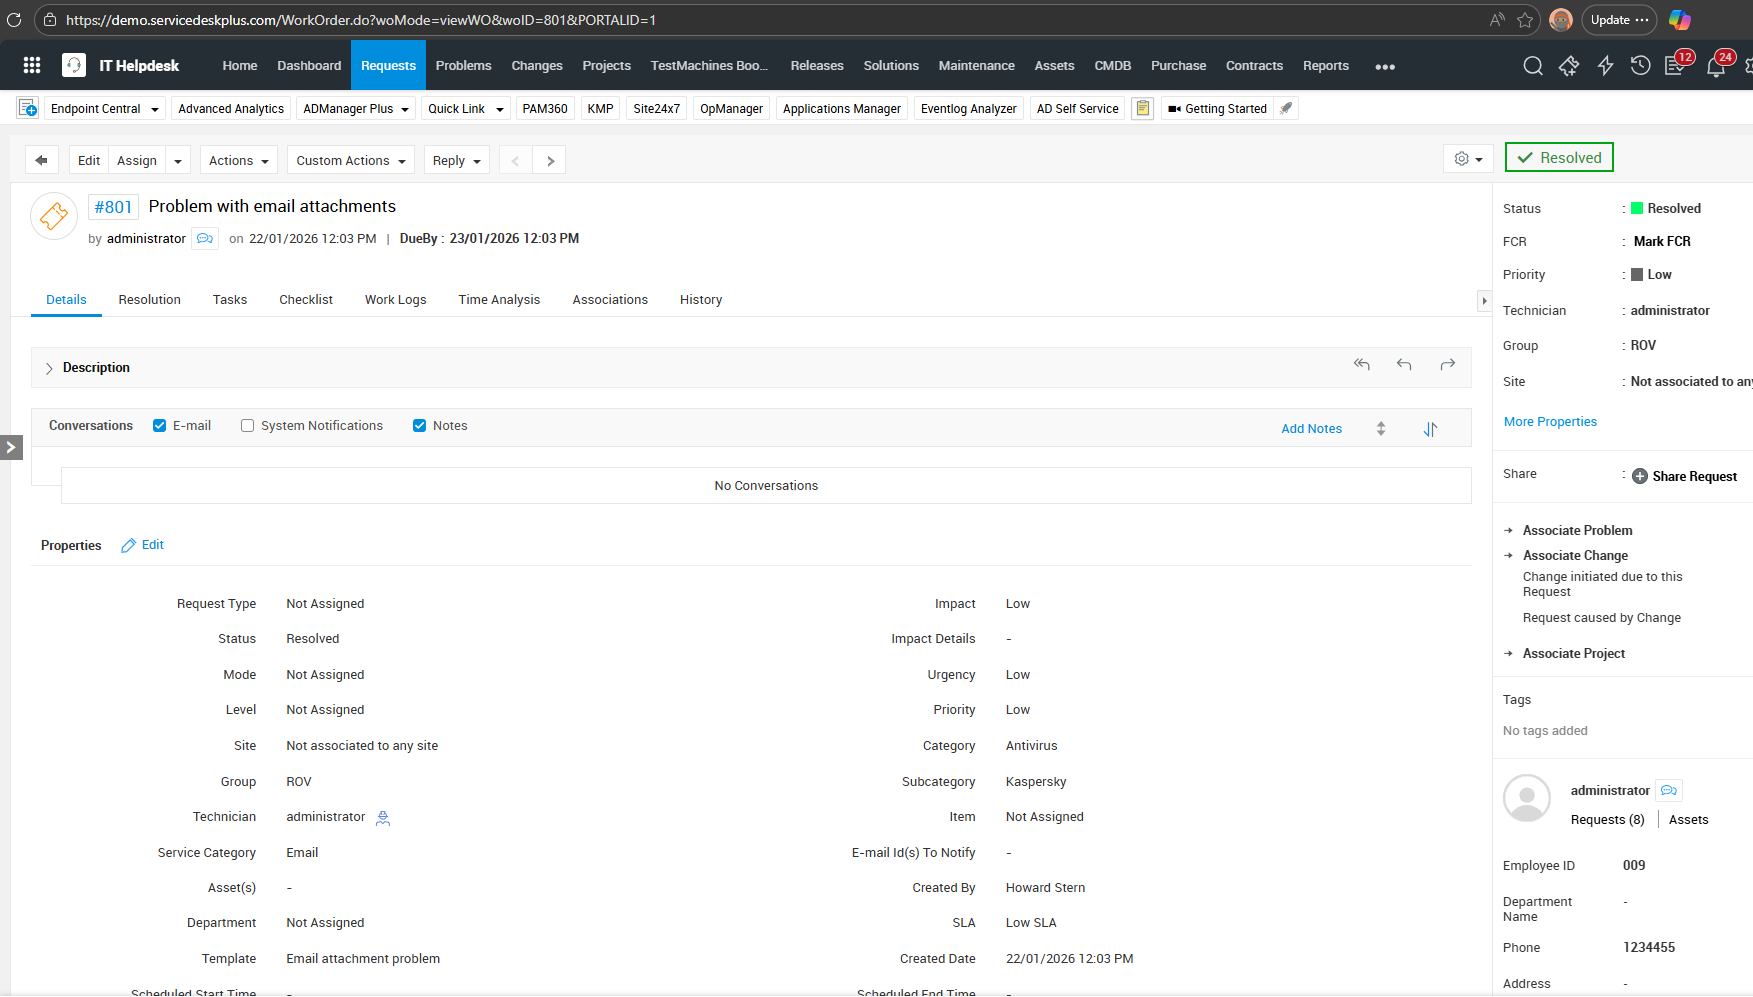Open the search magnifier icon in header

(x=1532, y=66)
